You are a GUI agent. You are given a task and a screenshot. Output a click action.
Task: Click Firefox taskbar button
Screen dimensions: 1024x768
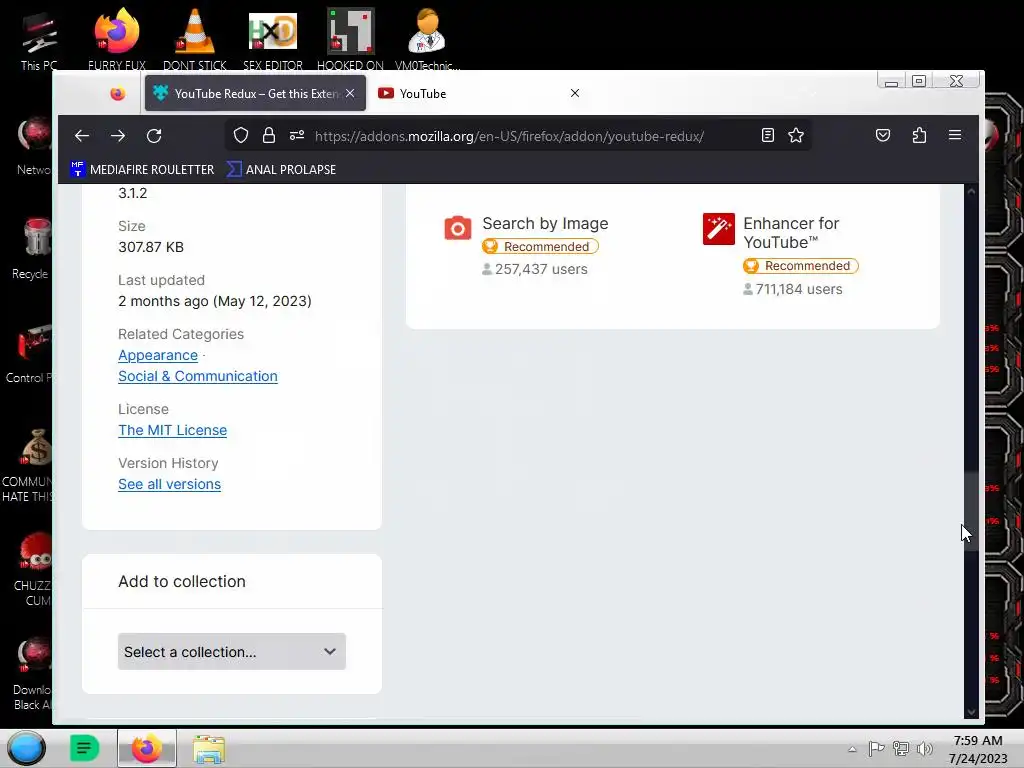point(146,748)
